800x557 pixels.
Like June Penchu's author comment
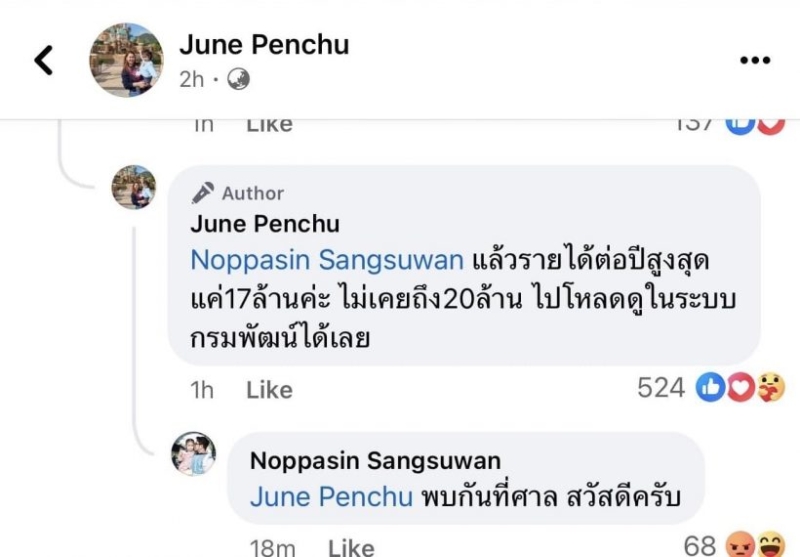[x=269, y=389]
